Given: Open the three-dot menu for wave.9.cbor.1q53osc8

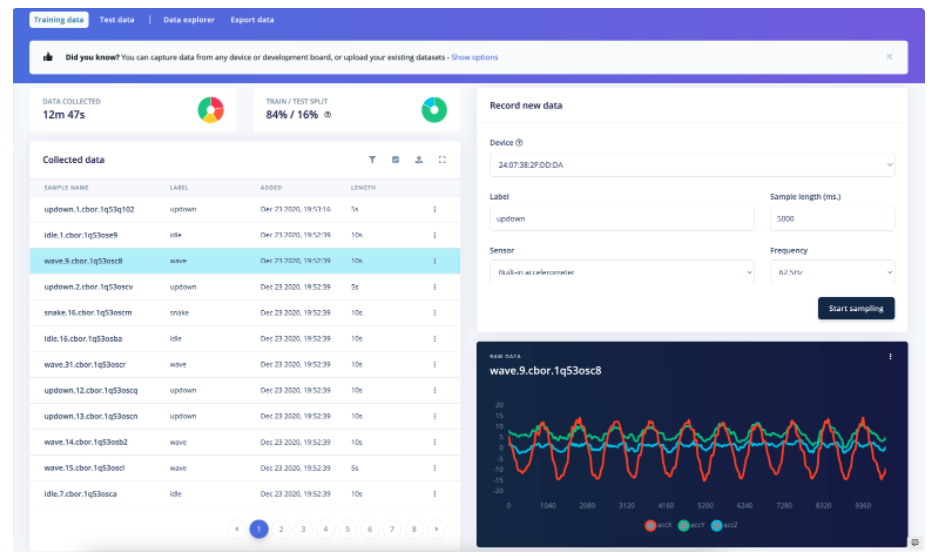Looking at the screenshot, I should click(434, 261).
